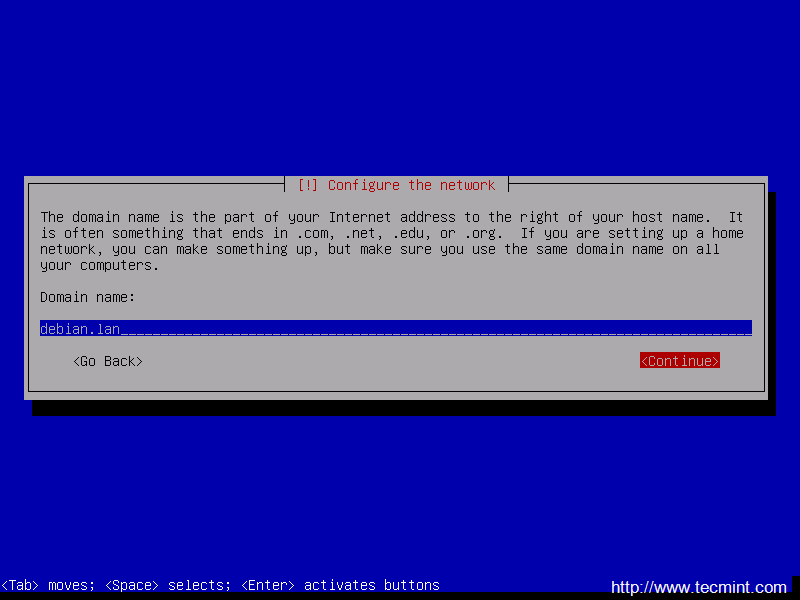Viewport: 800px width, 600px height.
Task: Focus the Domain name input field
Action: coord(396,328)
